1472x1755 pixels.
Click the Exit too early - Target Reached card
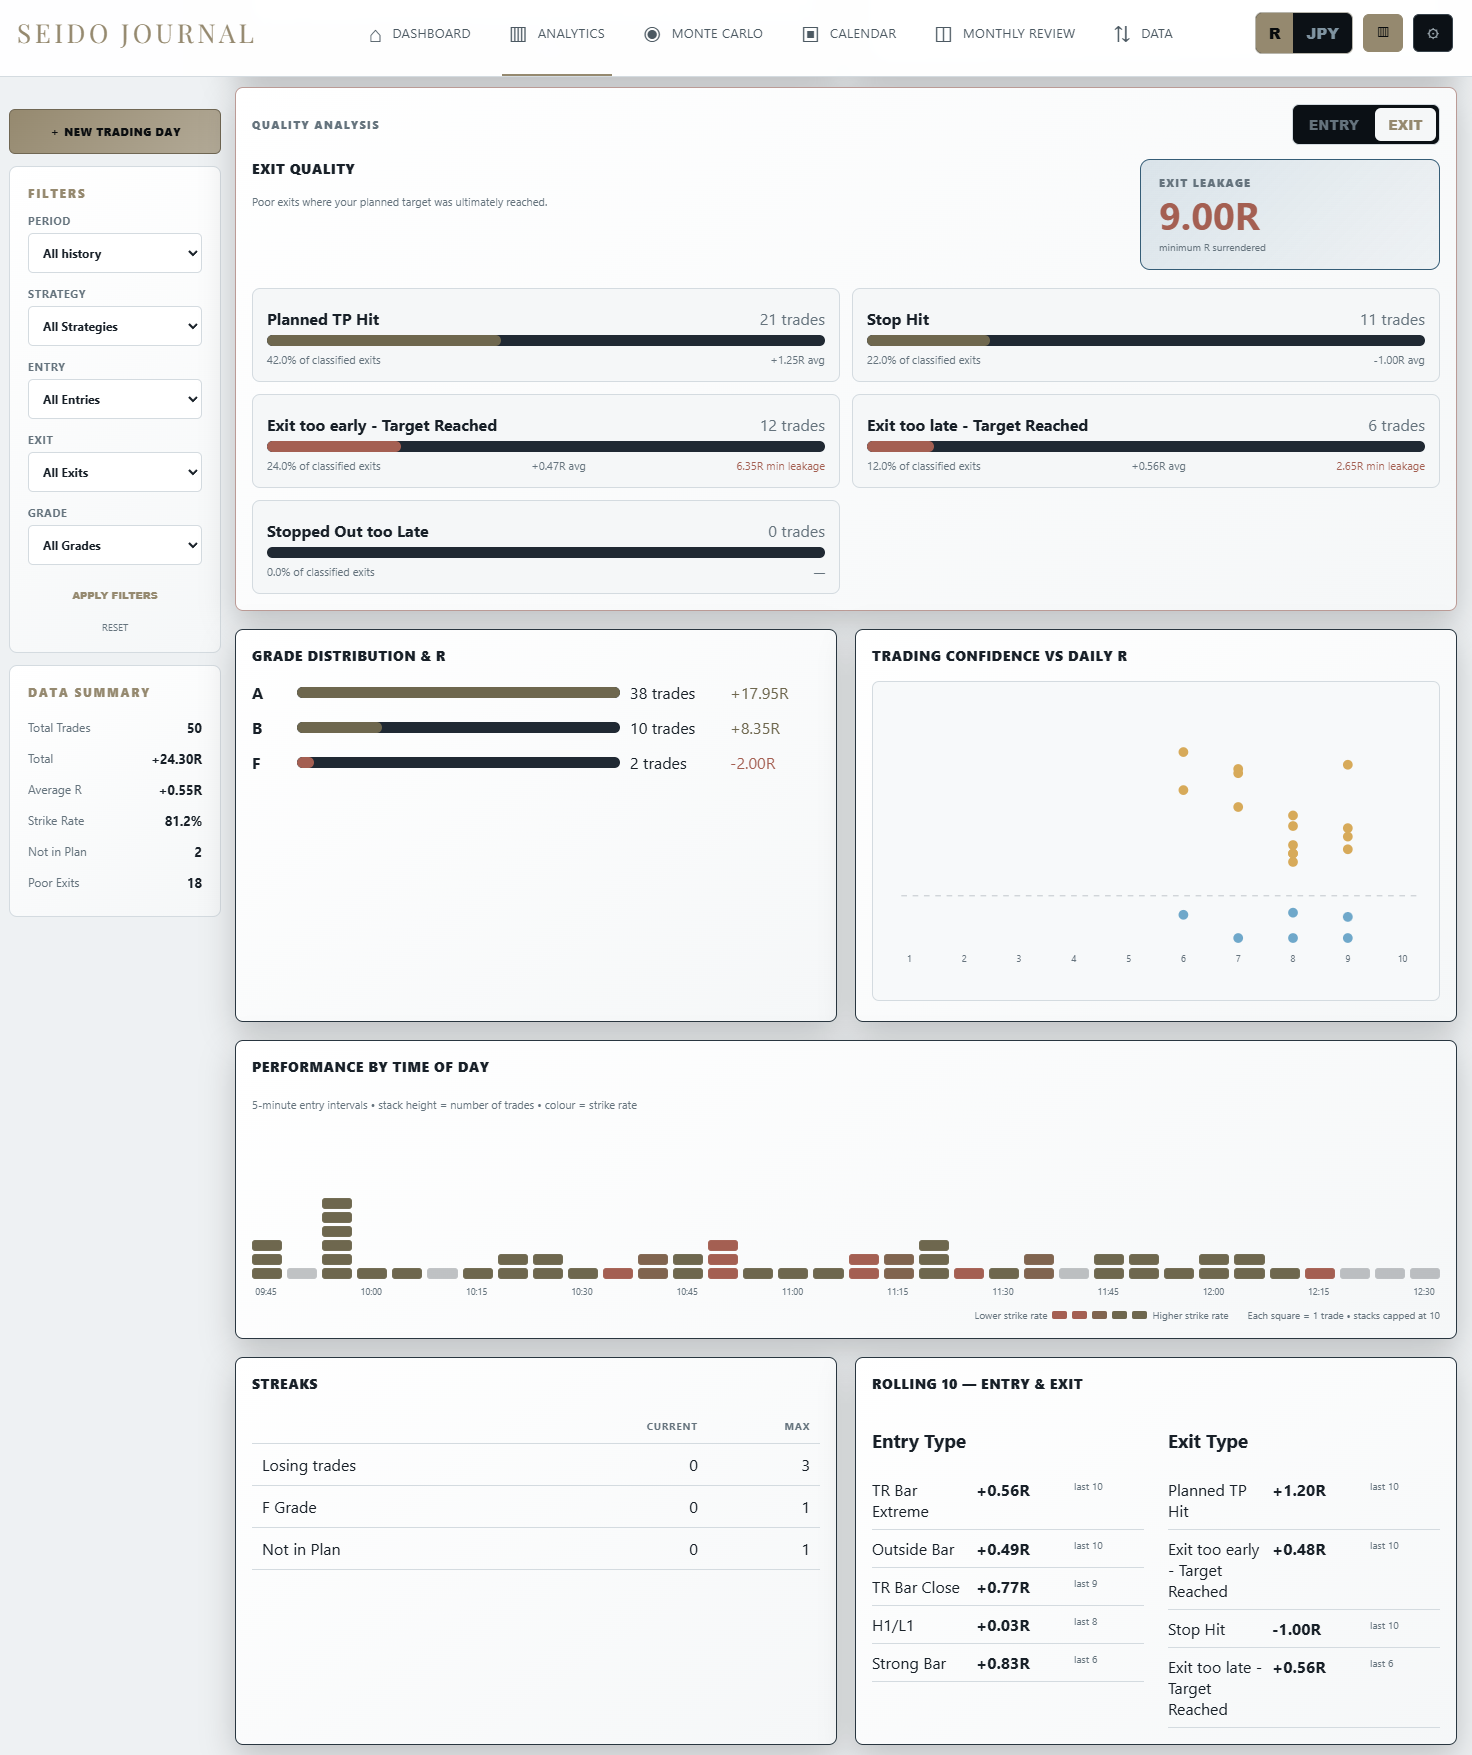[x=546, y=441]
